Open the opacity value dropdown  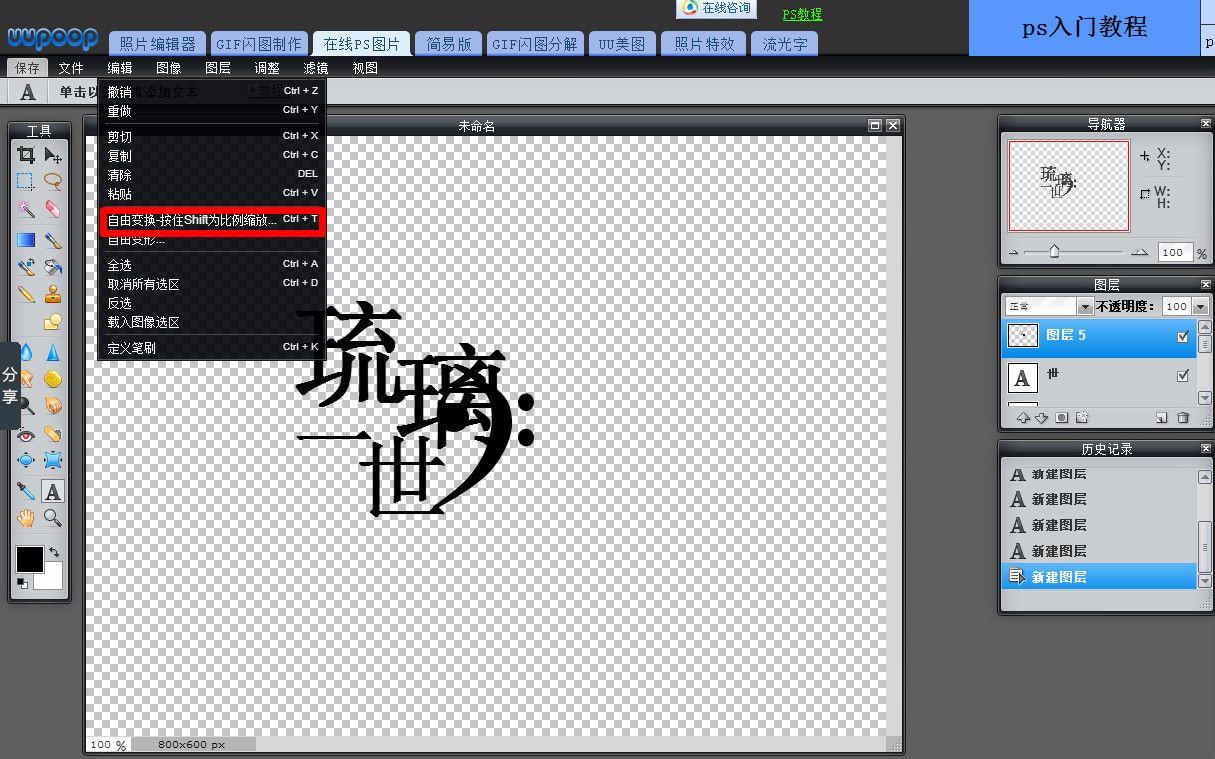click(x=1199, y=306)
